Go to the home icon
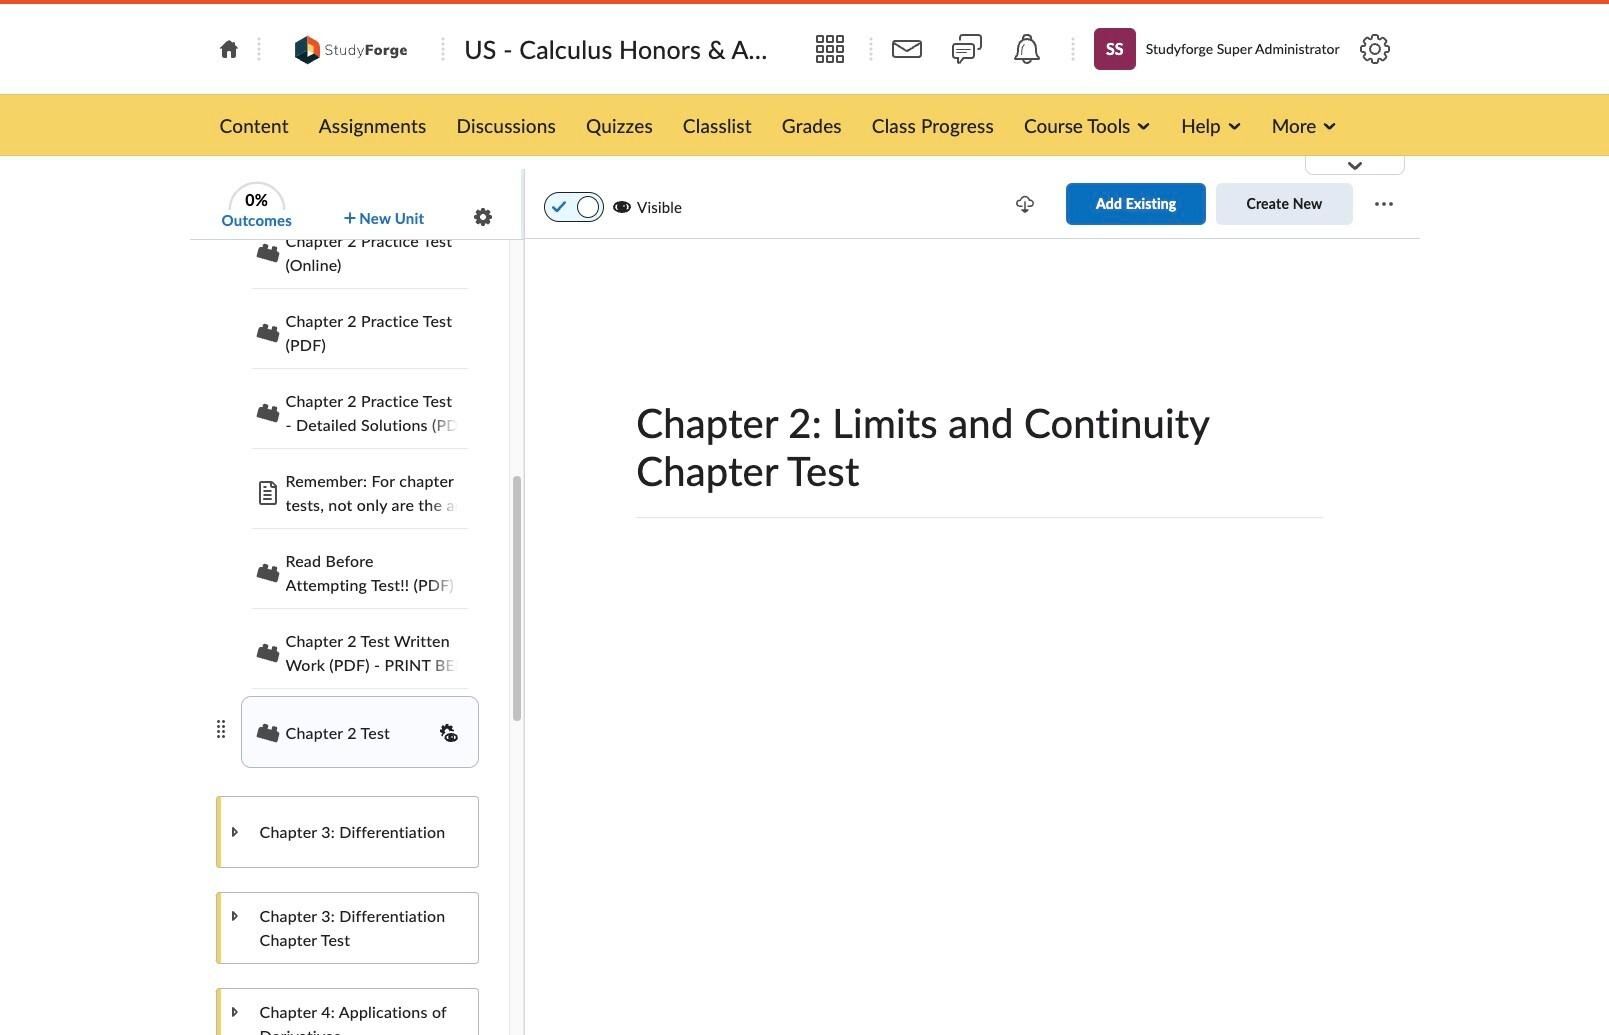This screenshot has height=1035, width=1609. (229, 49)
